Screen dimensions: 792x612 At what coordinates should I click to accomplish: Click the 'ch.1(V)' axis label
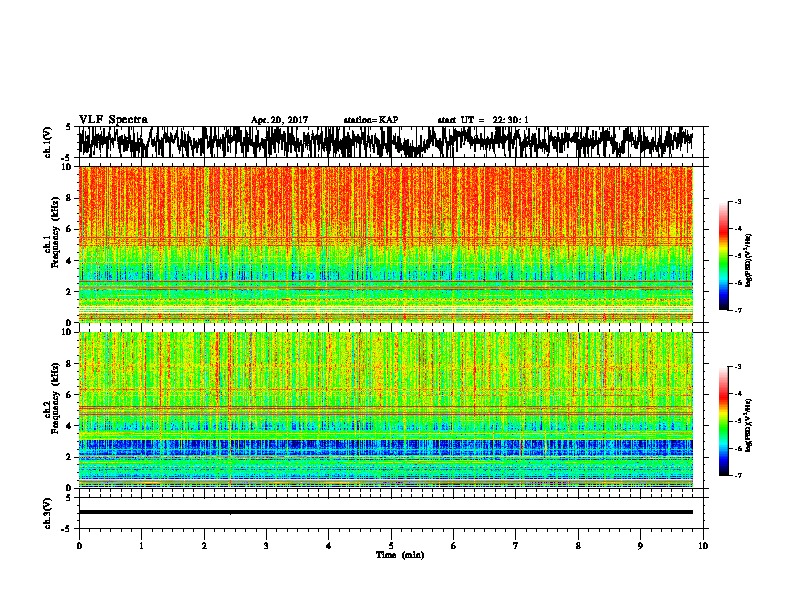tap(48, 143)
